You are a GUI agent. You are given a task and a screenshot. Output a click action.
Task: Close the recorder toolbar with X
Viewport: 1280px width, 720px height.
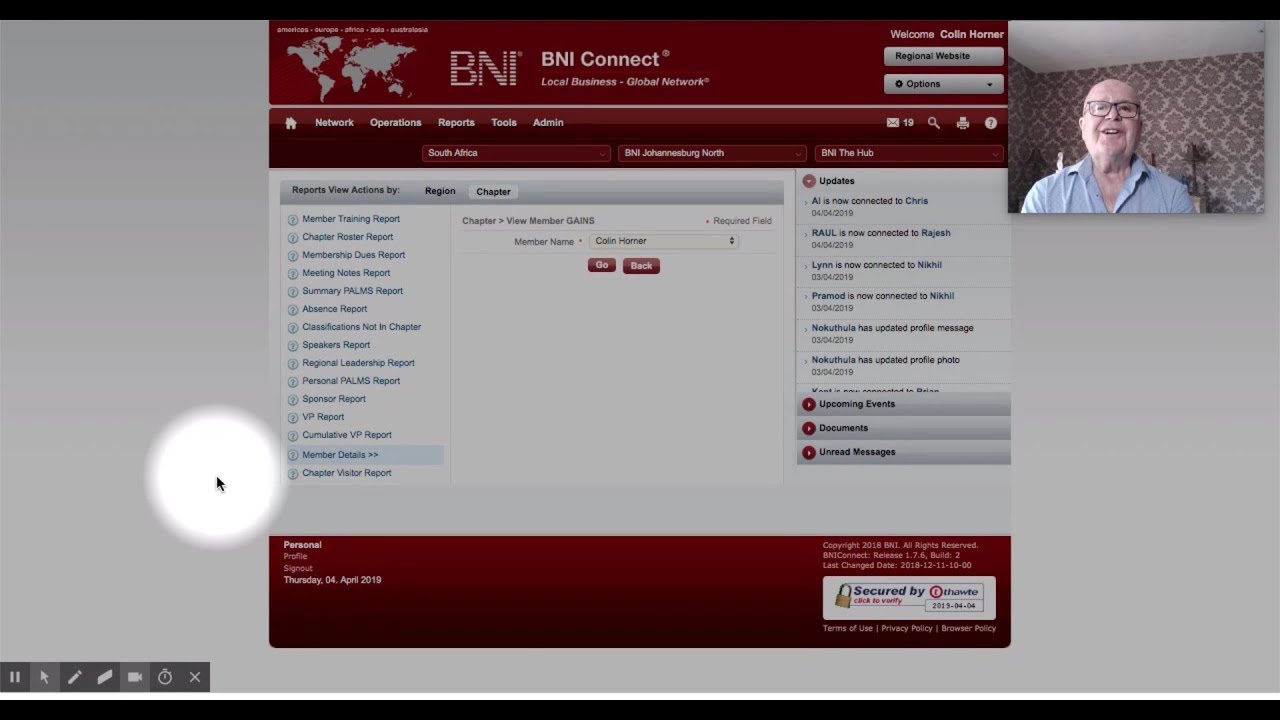coord(195,677)
